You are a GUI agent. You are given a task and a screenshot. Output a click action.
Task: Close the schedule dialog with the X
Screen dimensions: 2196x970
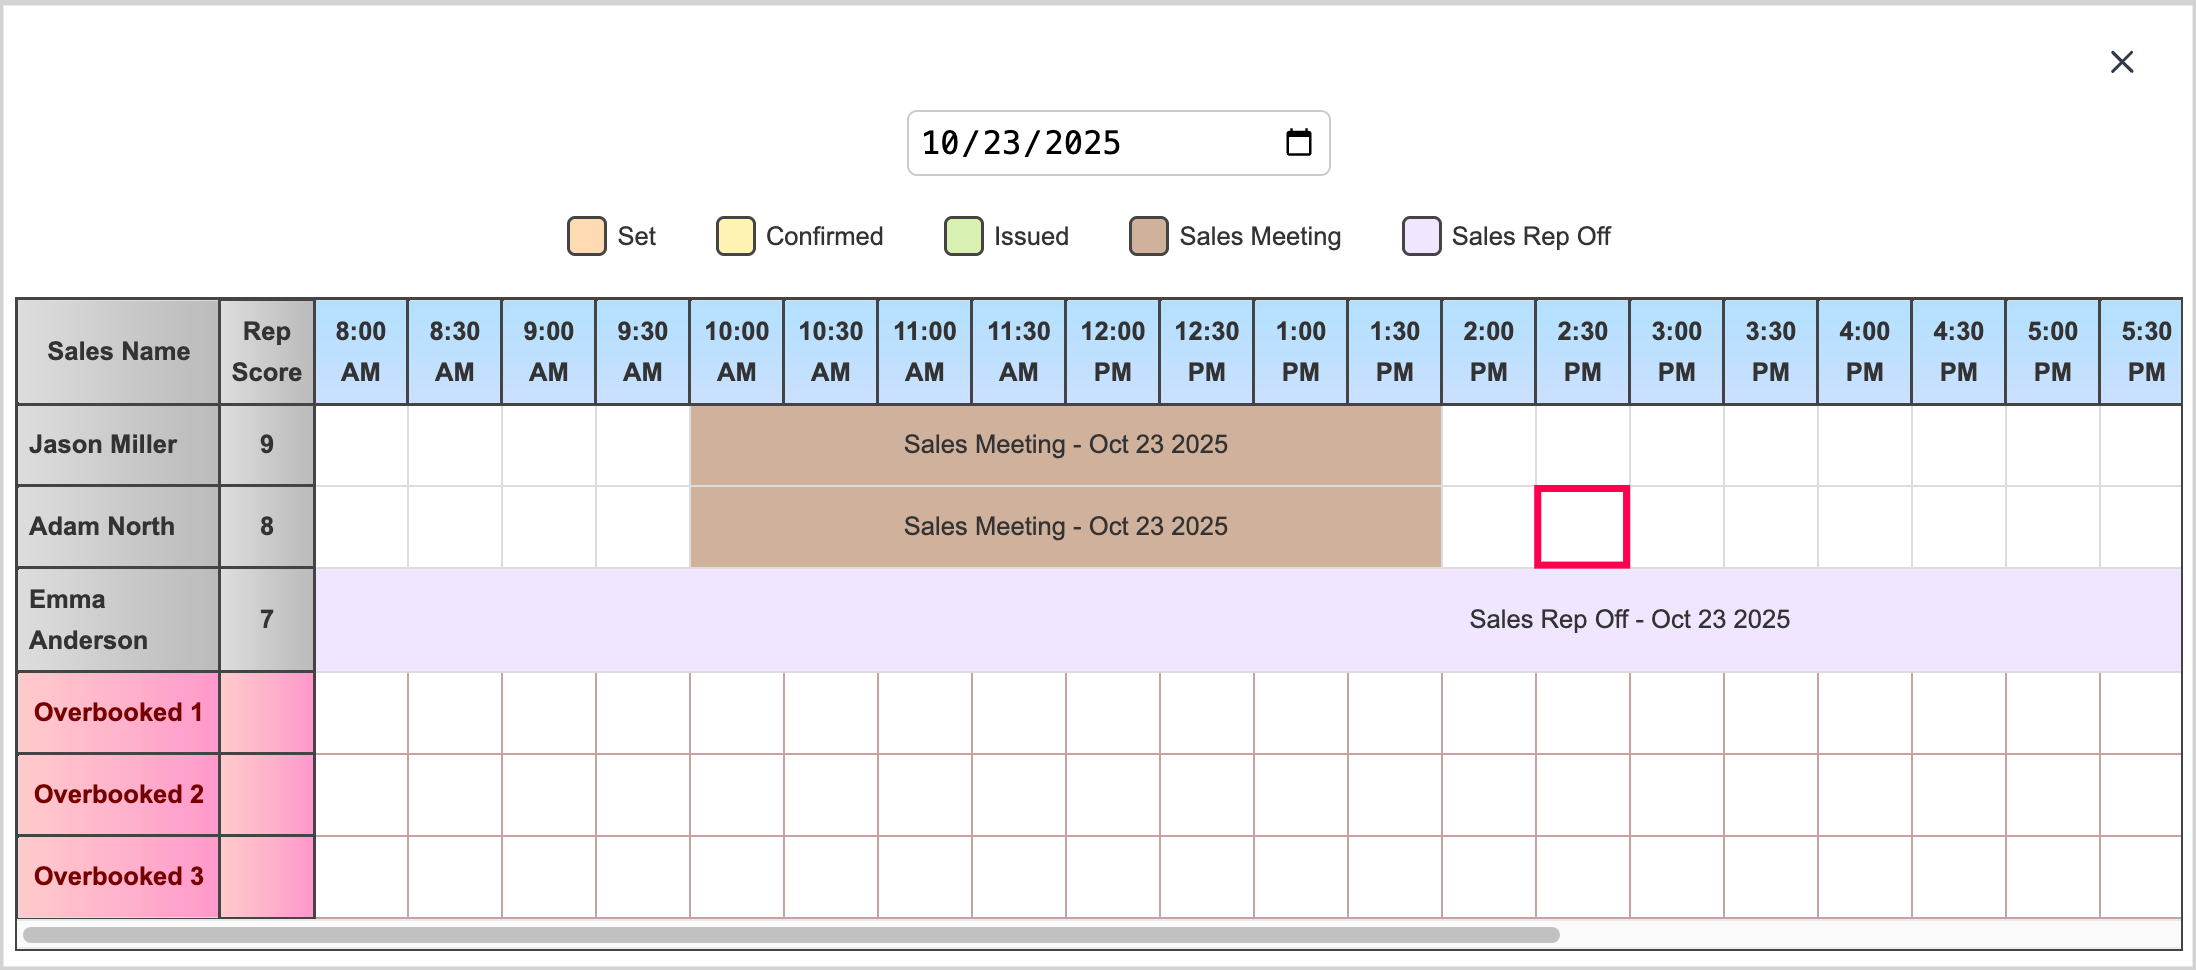pos(2121,62)
